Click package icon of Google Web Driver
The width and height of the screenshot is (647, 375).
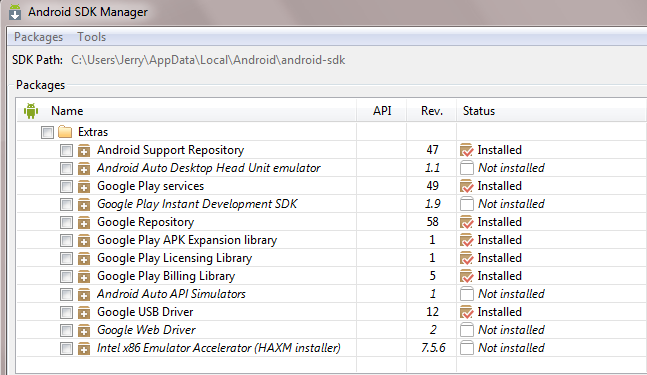pos(84,330)
